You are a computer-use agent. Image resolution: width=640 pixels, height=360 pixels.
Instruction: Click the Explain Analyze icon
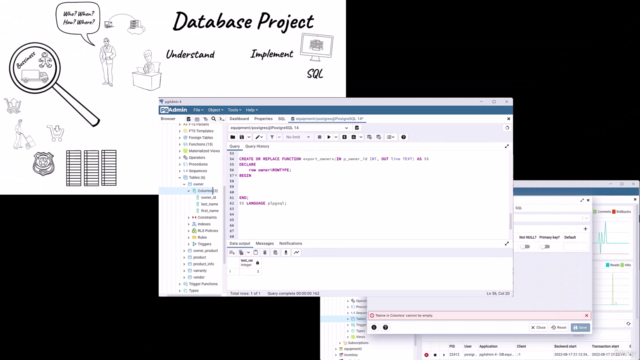354,137
